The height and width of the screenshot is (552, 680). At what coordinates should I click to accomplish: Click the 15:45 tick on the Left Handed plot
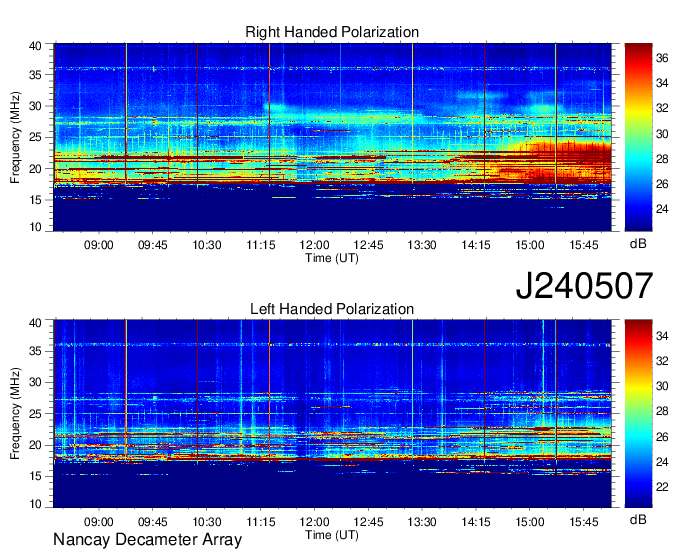coord(584,522)
